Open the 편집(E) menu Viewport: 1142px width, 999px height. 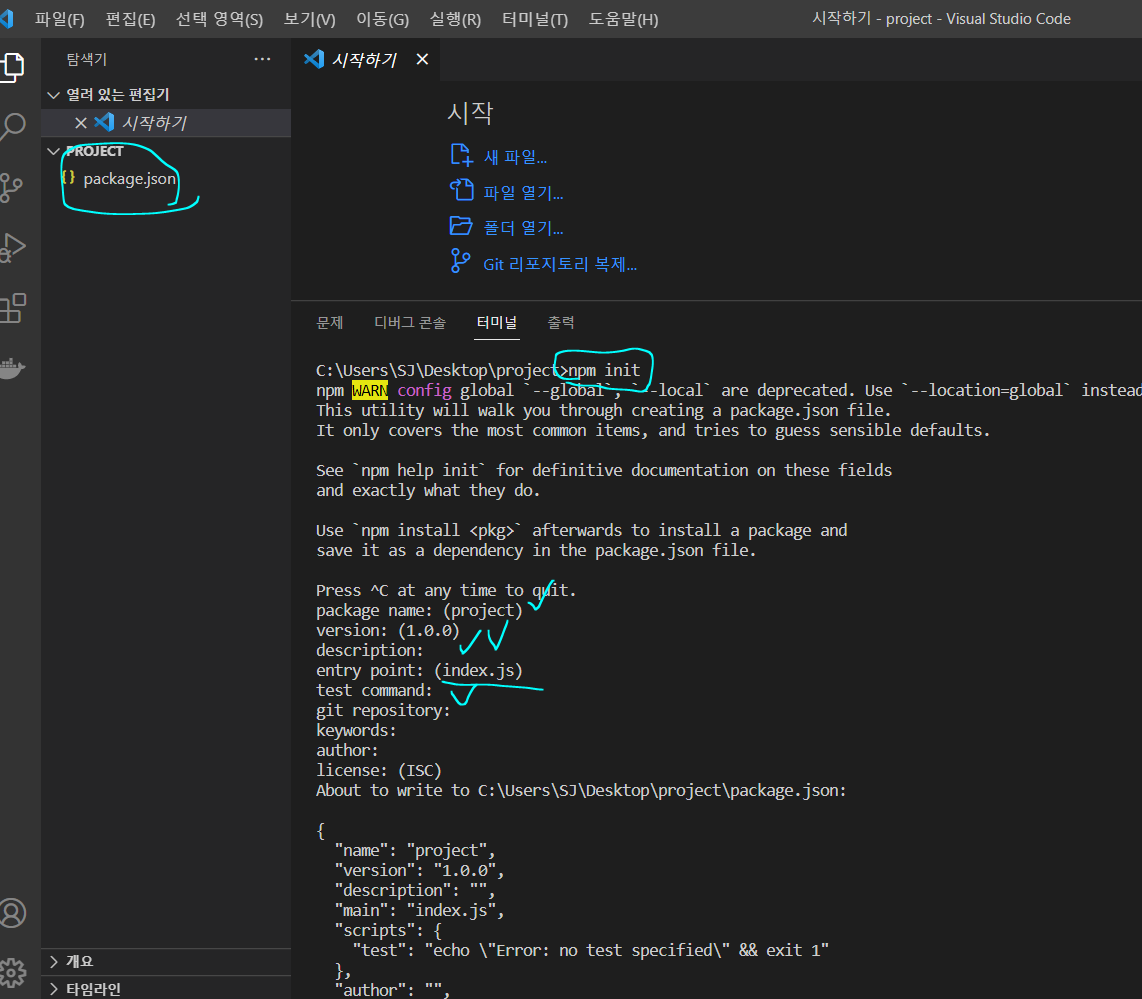click(130, 20)
